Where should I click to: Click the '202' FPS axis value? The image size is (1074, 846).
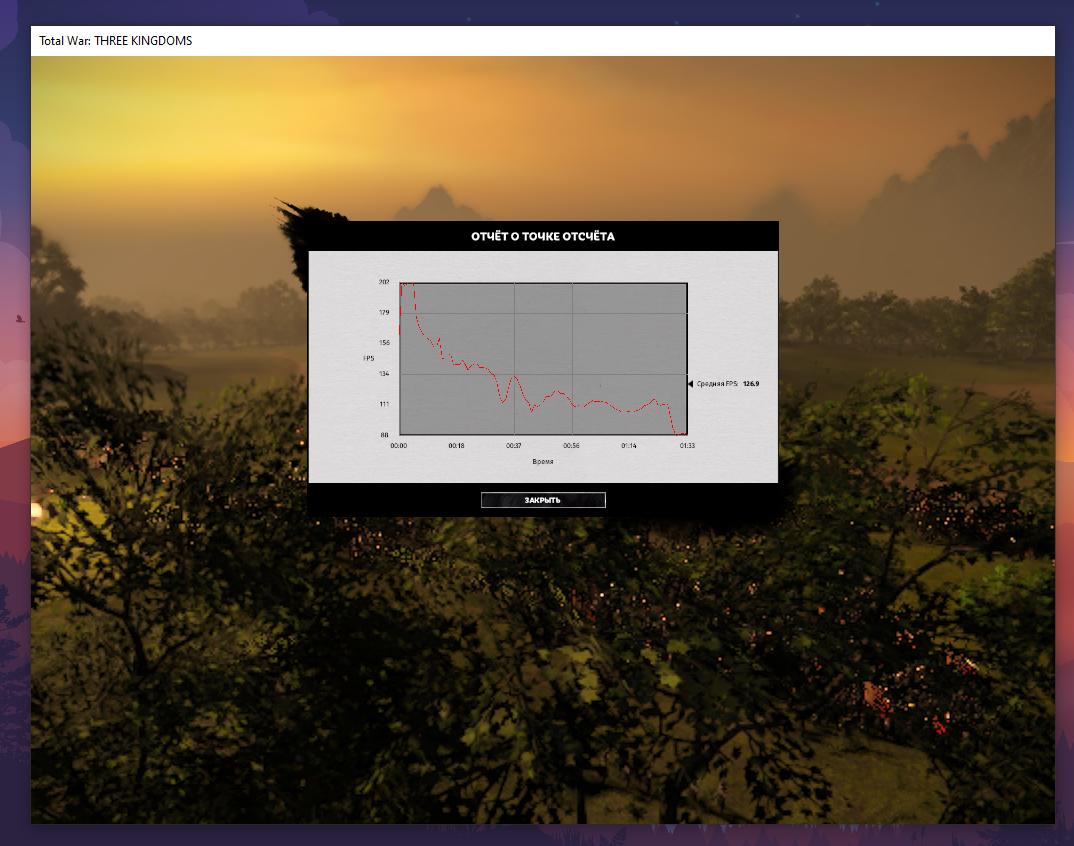coord(384,282)
